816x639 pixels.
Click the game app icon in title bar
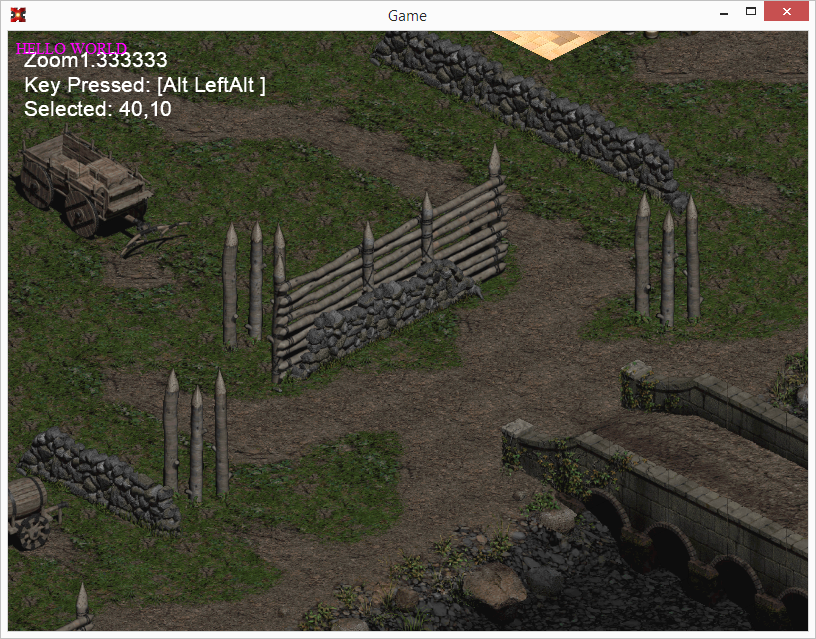click(18, 15)
